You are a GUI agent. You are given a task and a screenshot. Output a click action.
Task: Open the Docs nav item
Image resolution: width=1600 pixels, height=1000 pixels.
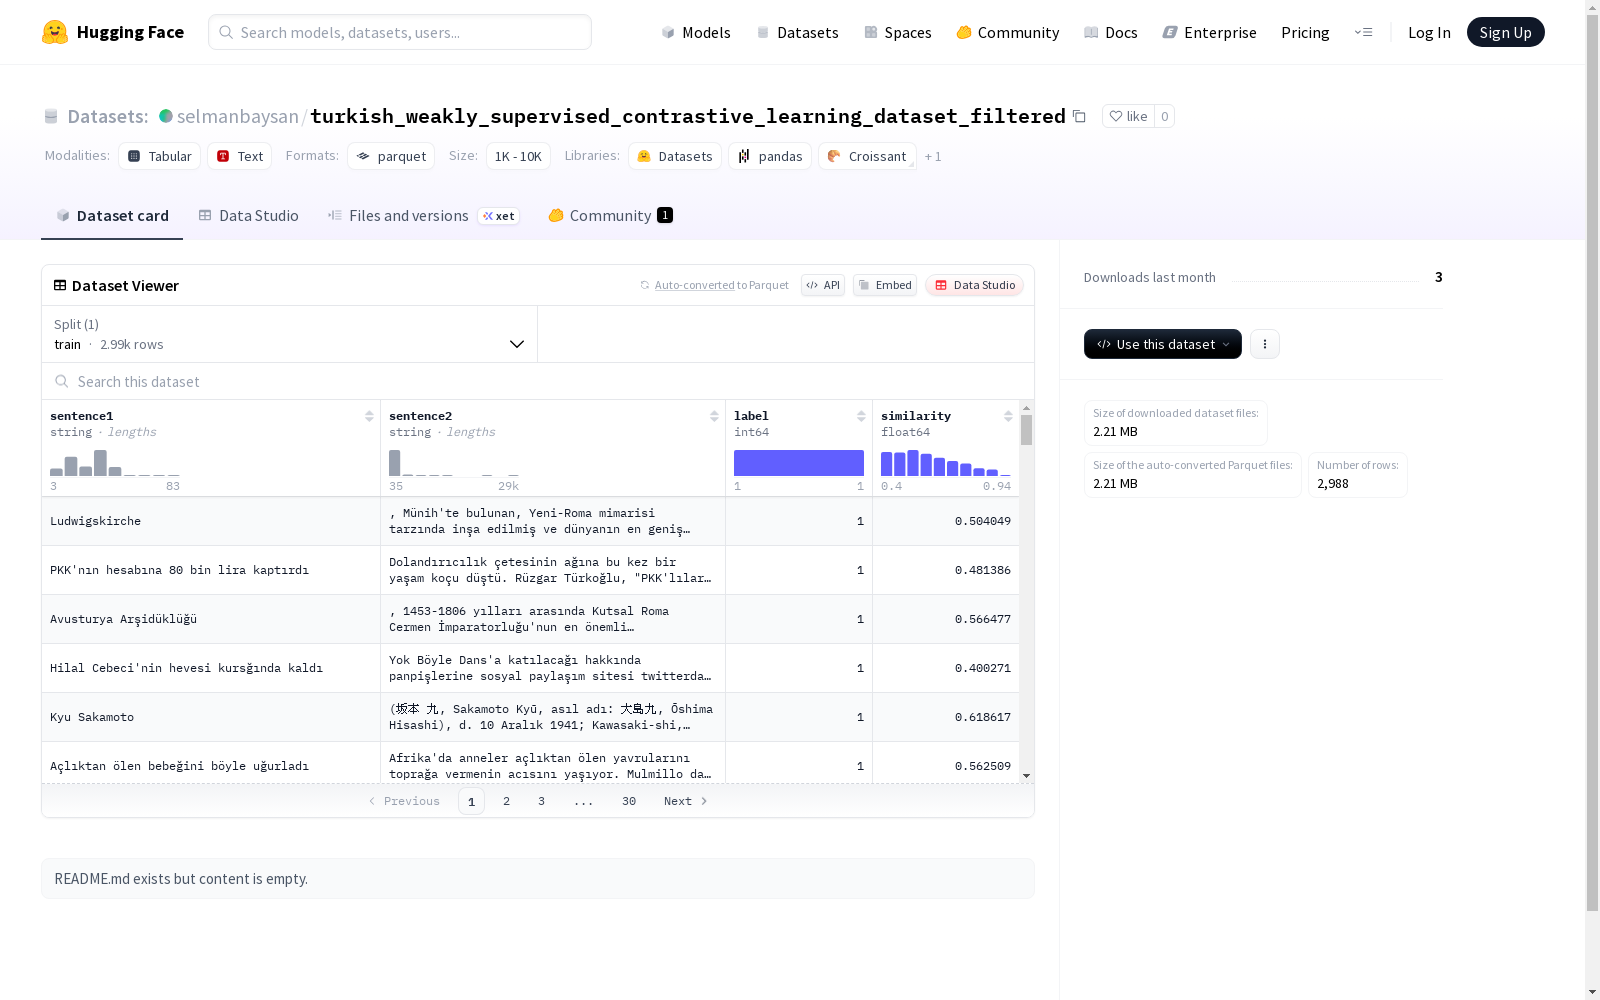pos(1111,32)
